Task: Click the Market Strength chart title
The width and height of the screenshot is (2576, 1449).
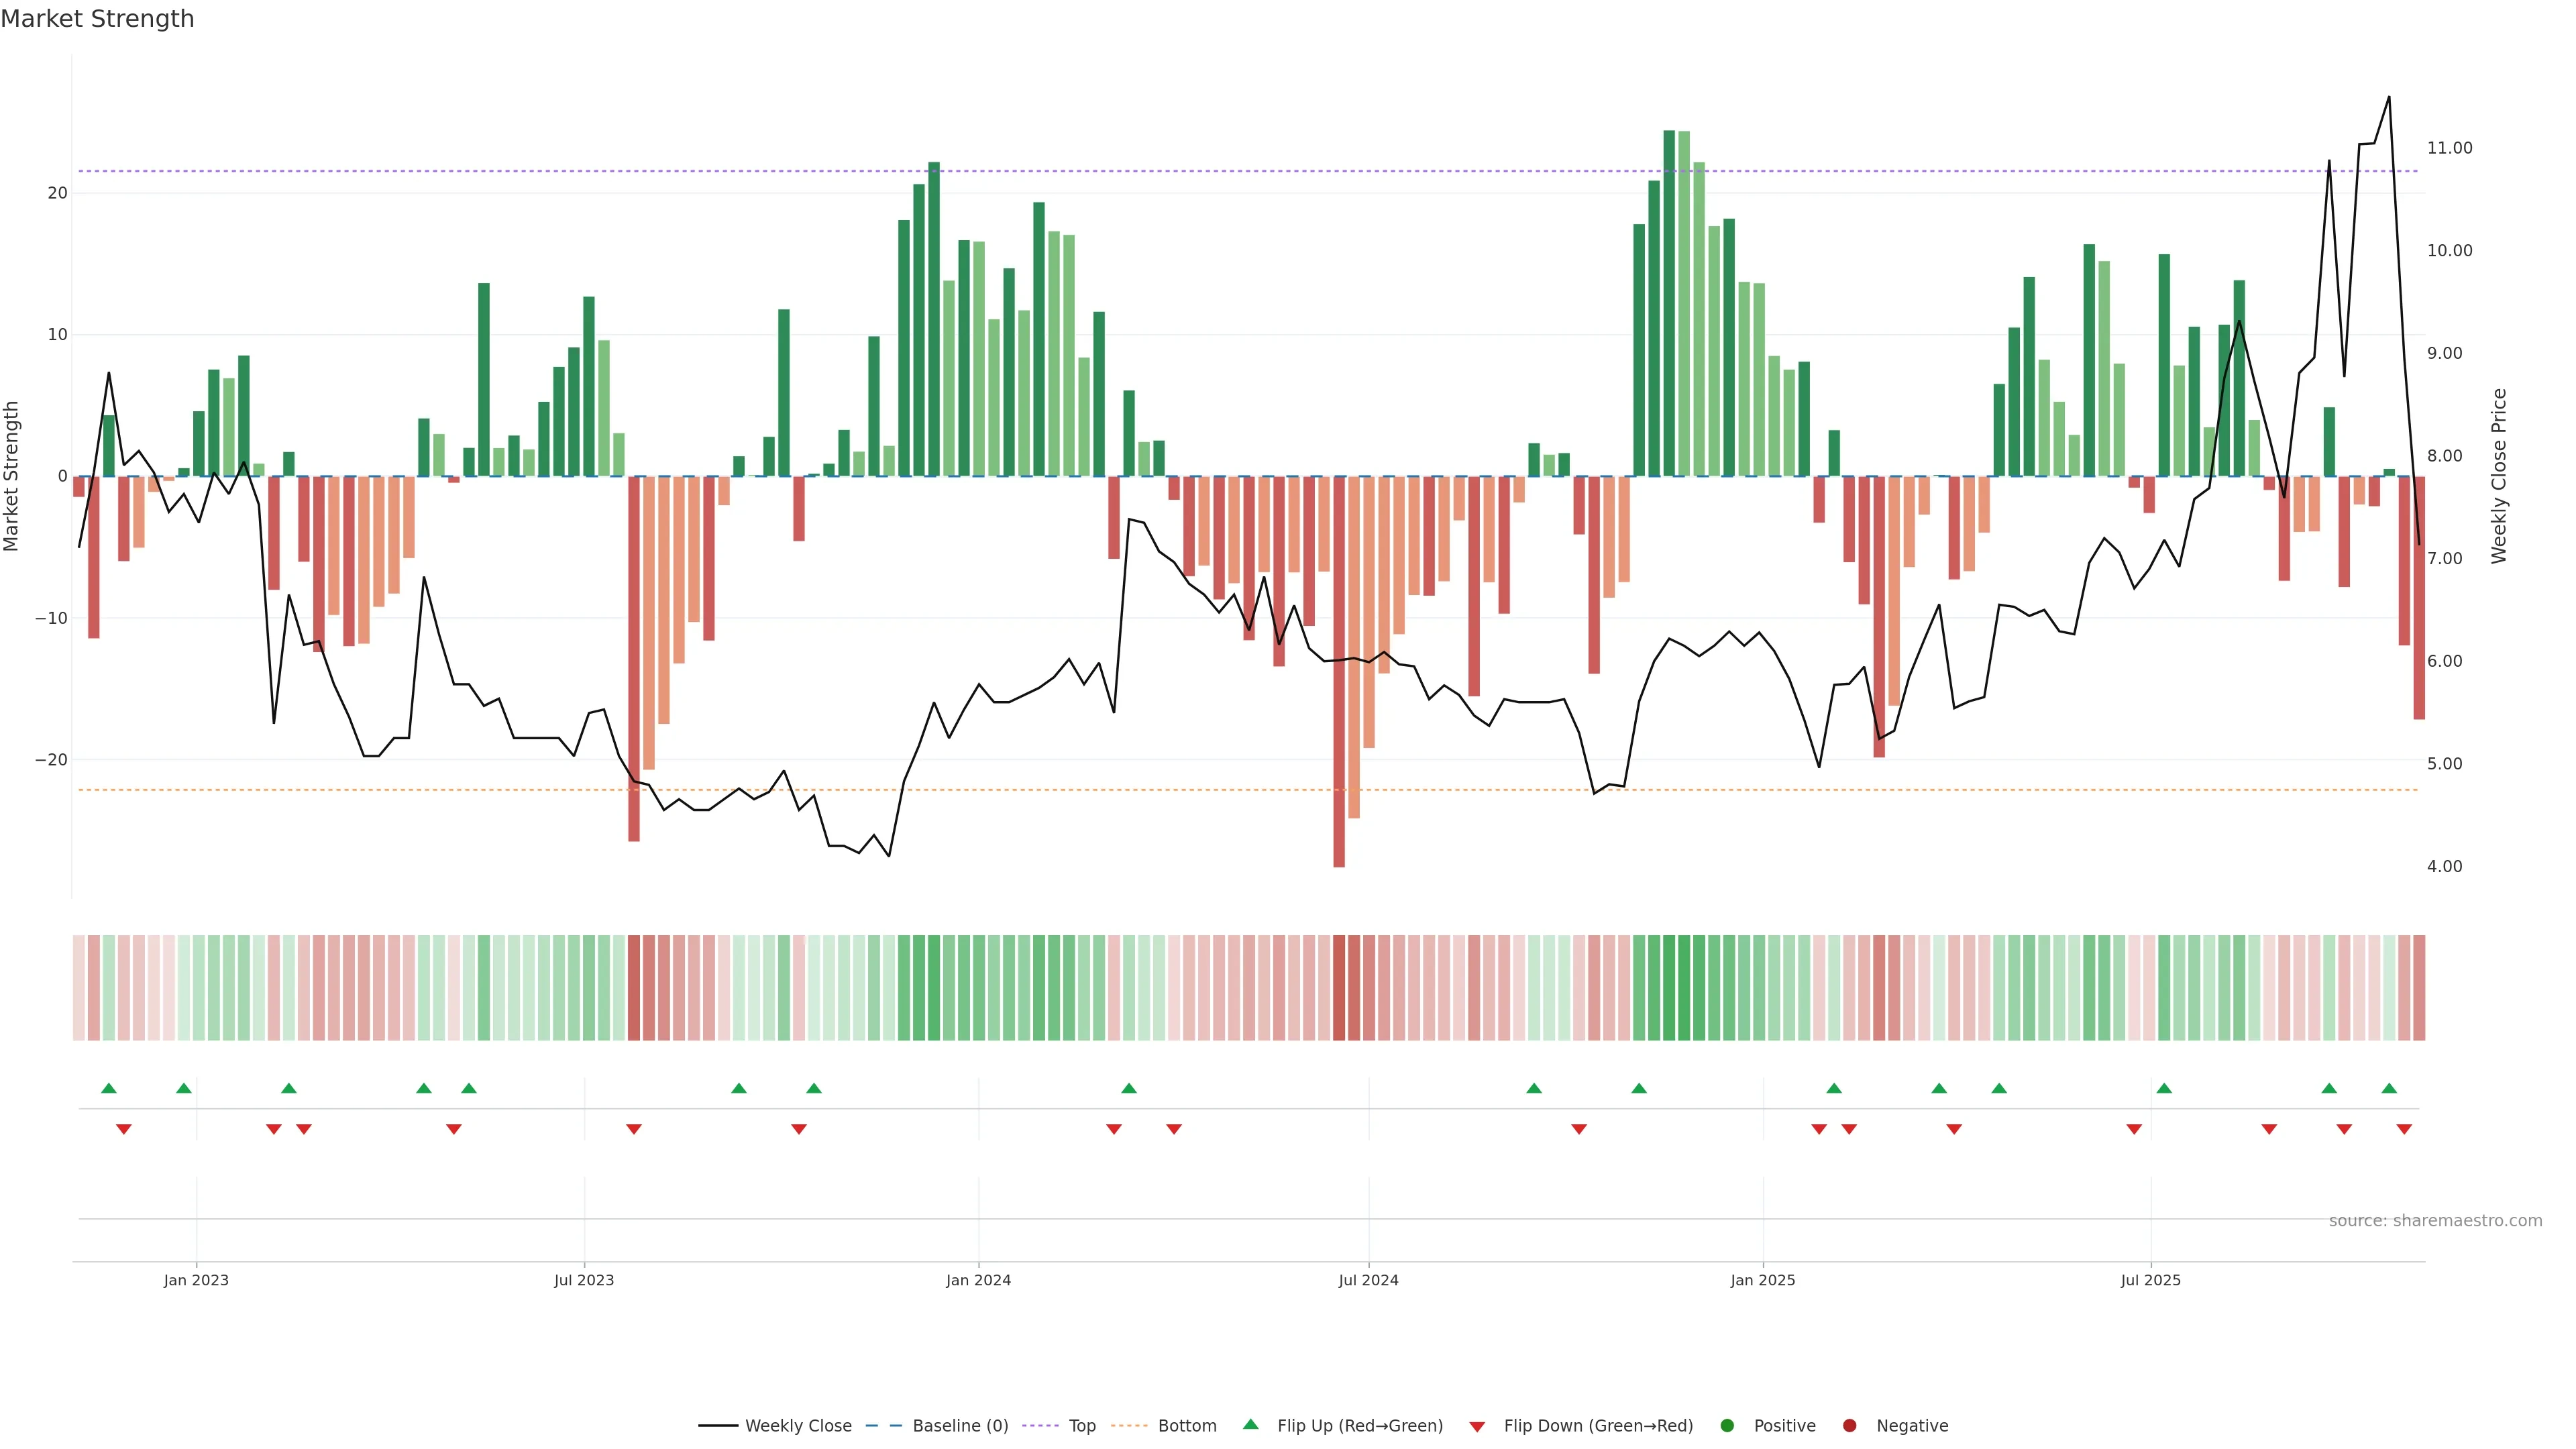Action: pos(97,19)
